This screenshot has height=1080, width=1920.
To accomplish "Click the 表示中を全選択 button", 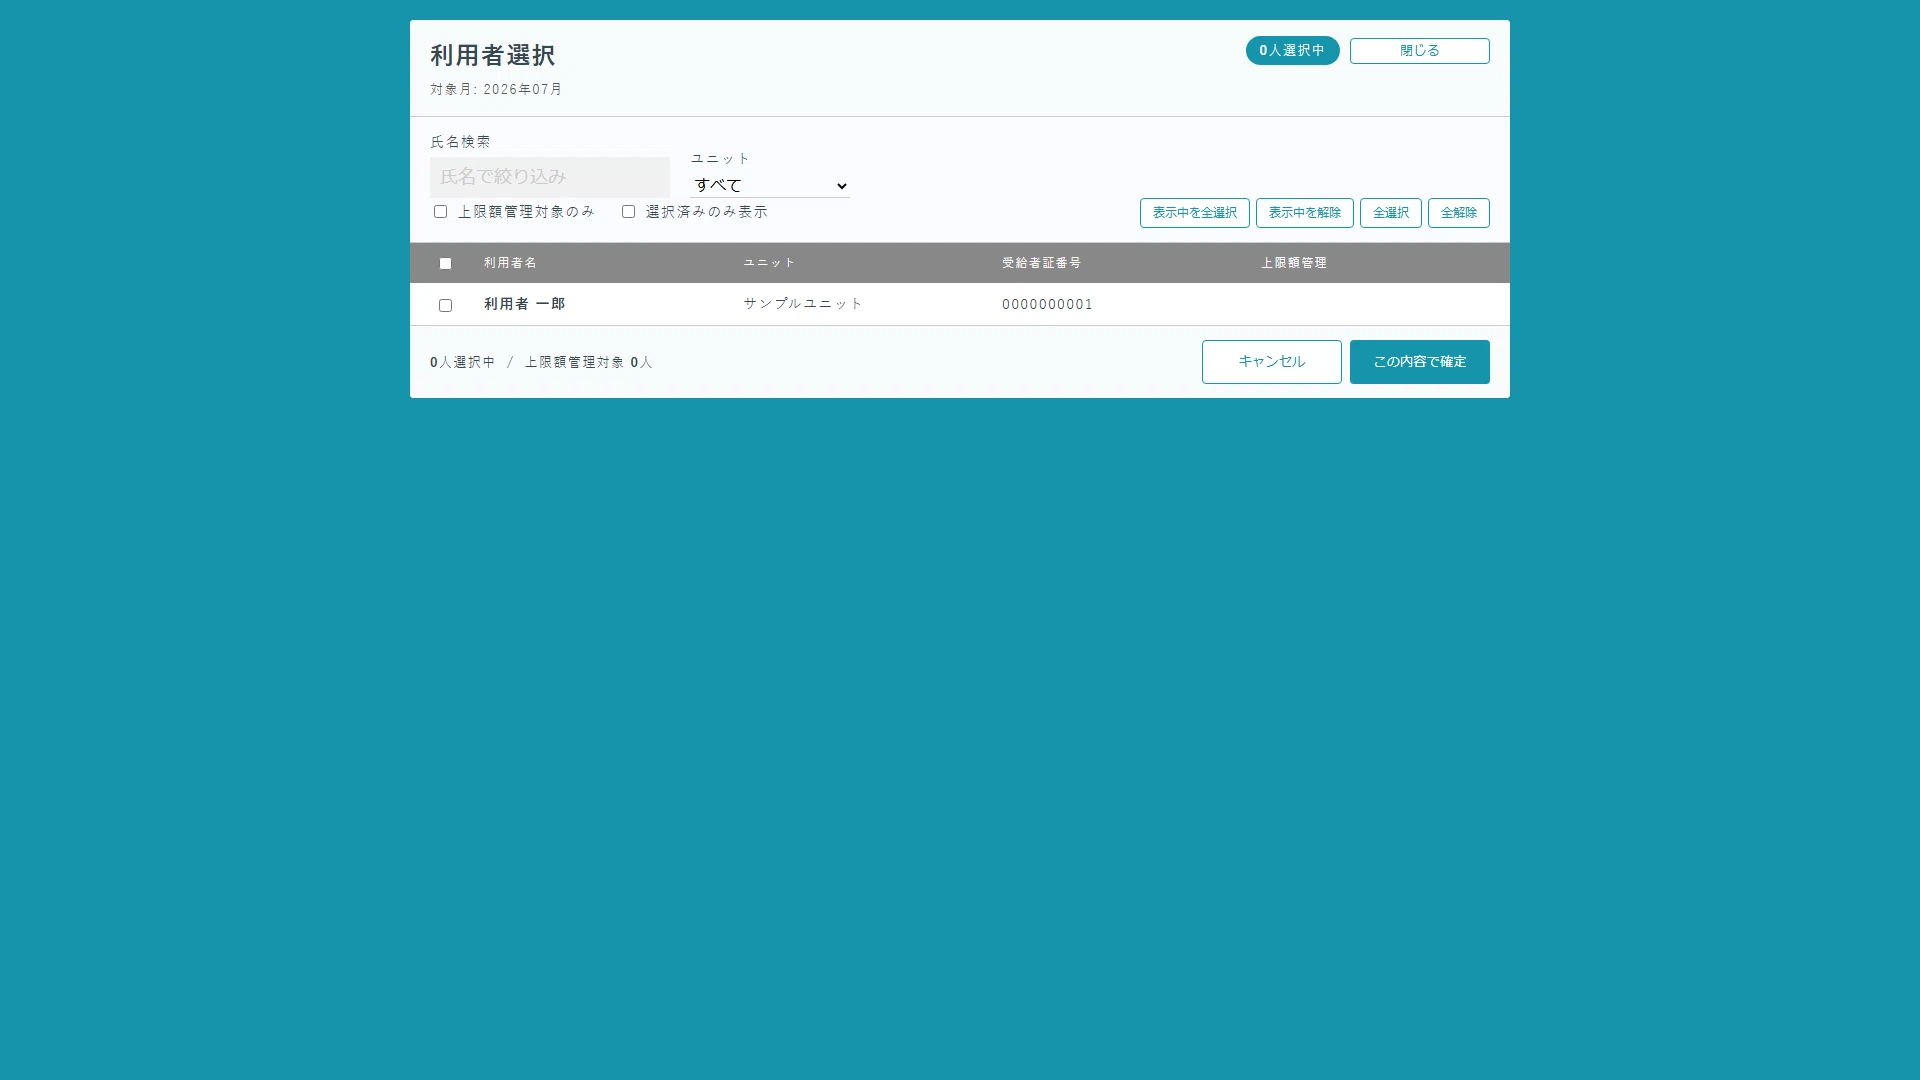I will (1194, 213).
